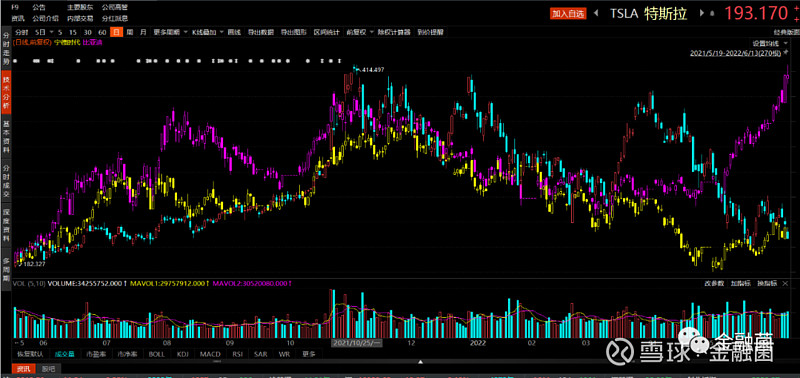Image resolution: width=800 pixels, height=378 pixels.
Task: Open 技术分析 sidebar section
Action: tap(6, 93)
